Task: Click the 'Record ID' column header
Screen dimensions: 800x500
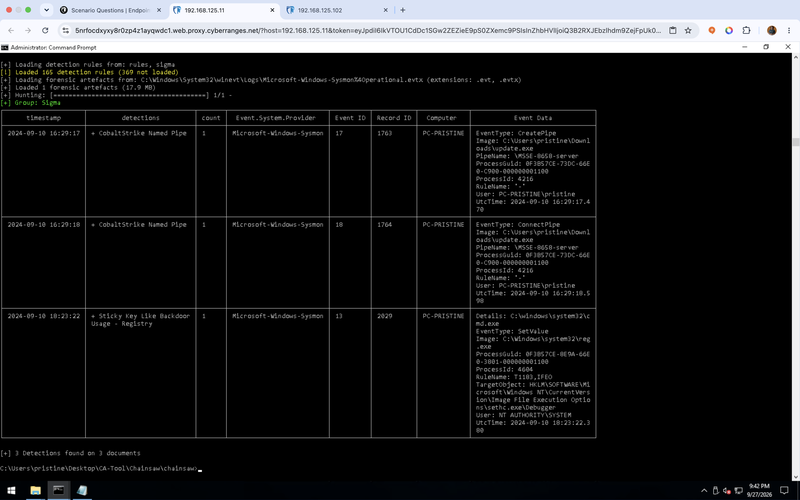Action: point(394,118)
